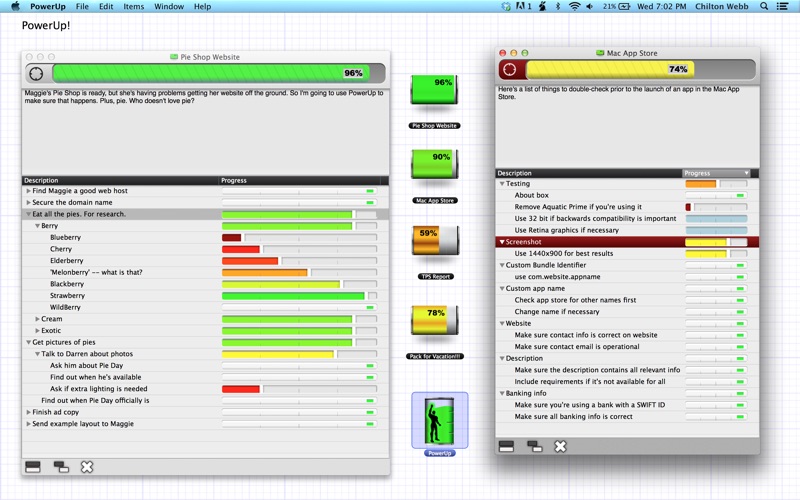Open Notification Center list icon

pyautogui.click(x=783, y=6)
